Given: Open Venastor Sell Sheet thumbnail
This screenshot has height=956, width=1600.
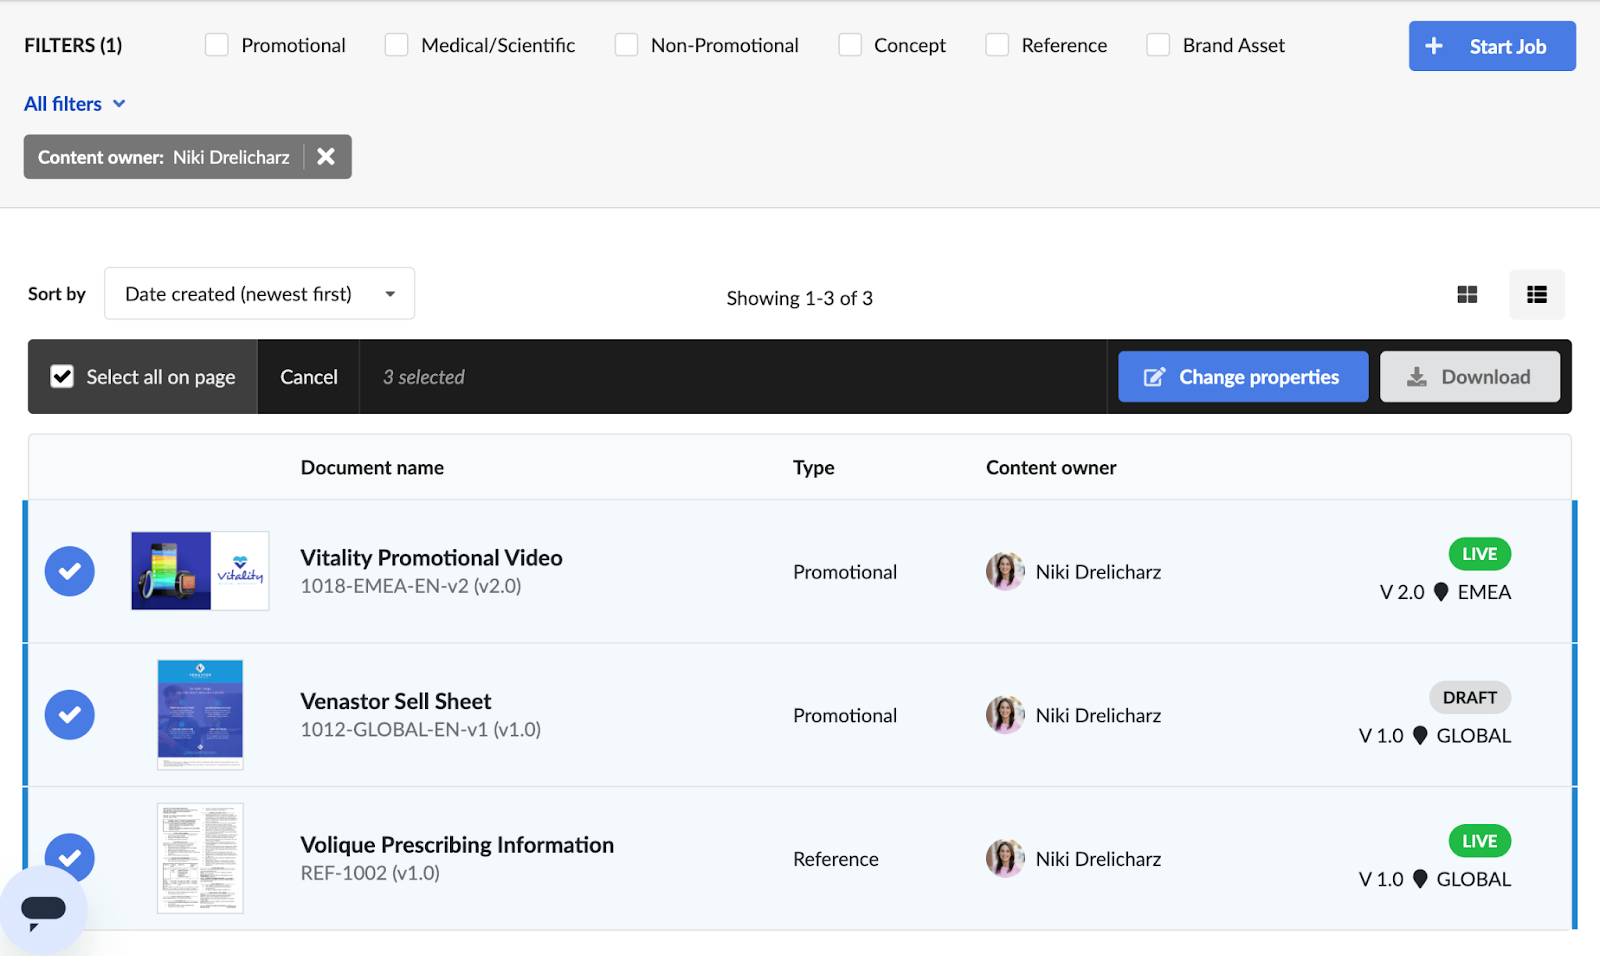Looking at the screenshot, I should 200,714.
